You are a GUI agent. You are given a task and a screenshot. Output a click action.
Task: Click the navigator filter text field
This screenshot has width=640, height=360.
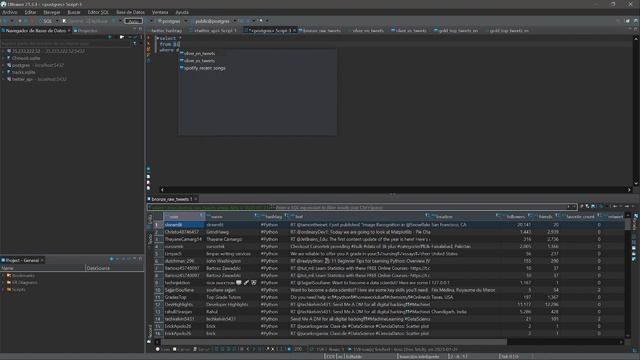65,43
